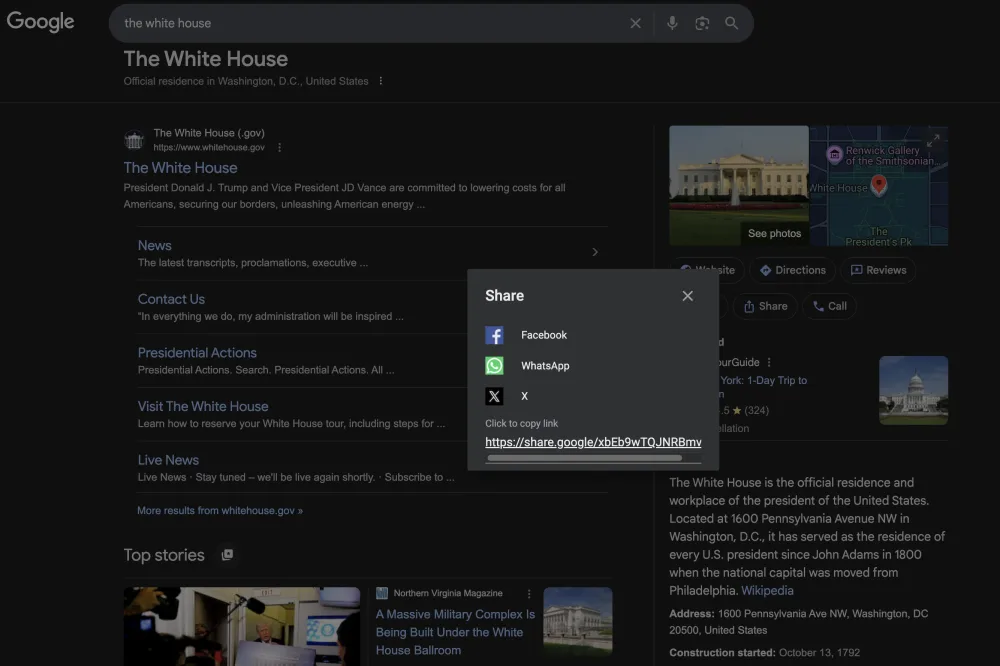Open the Contact Us sitelink
The image size is (1000, 666).
click(171, 299)
